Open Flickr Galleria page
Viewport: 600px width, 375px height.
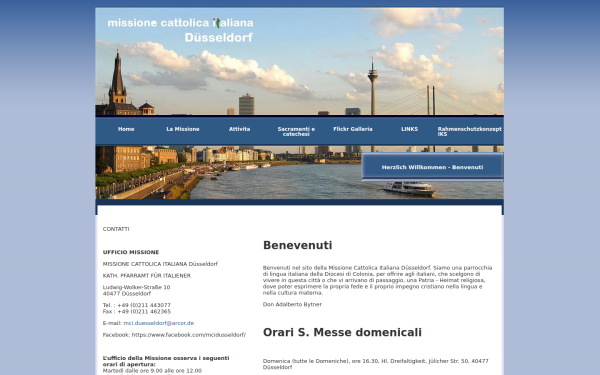353,129
